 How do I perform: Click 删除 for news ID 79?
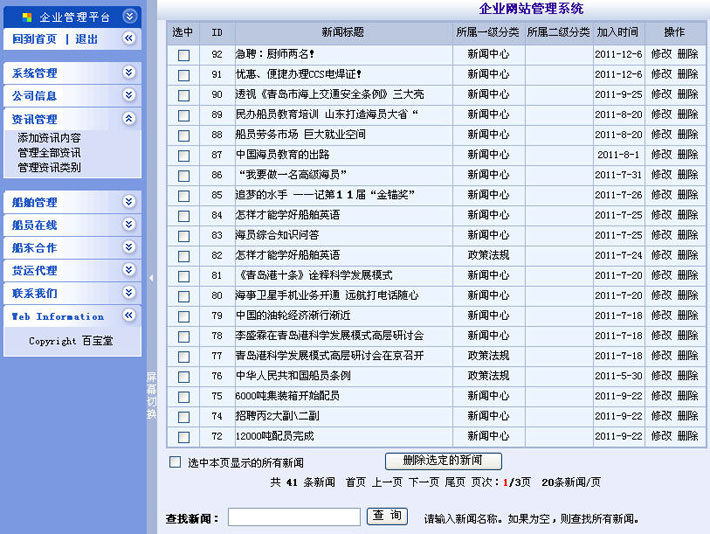[687, 316]
